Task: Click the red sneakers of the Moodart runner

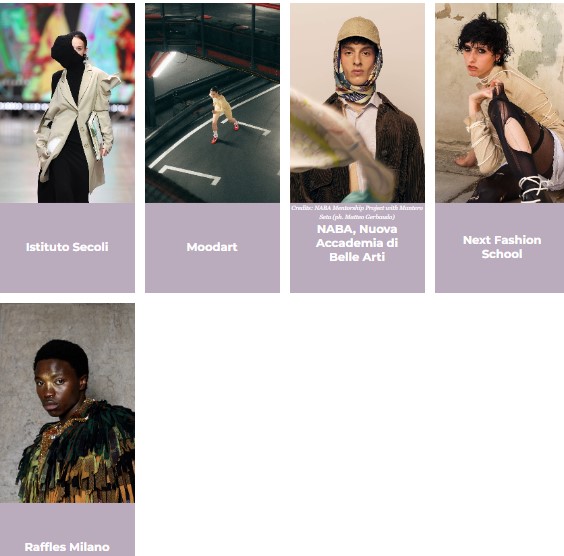Action: coord(225,133)
